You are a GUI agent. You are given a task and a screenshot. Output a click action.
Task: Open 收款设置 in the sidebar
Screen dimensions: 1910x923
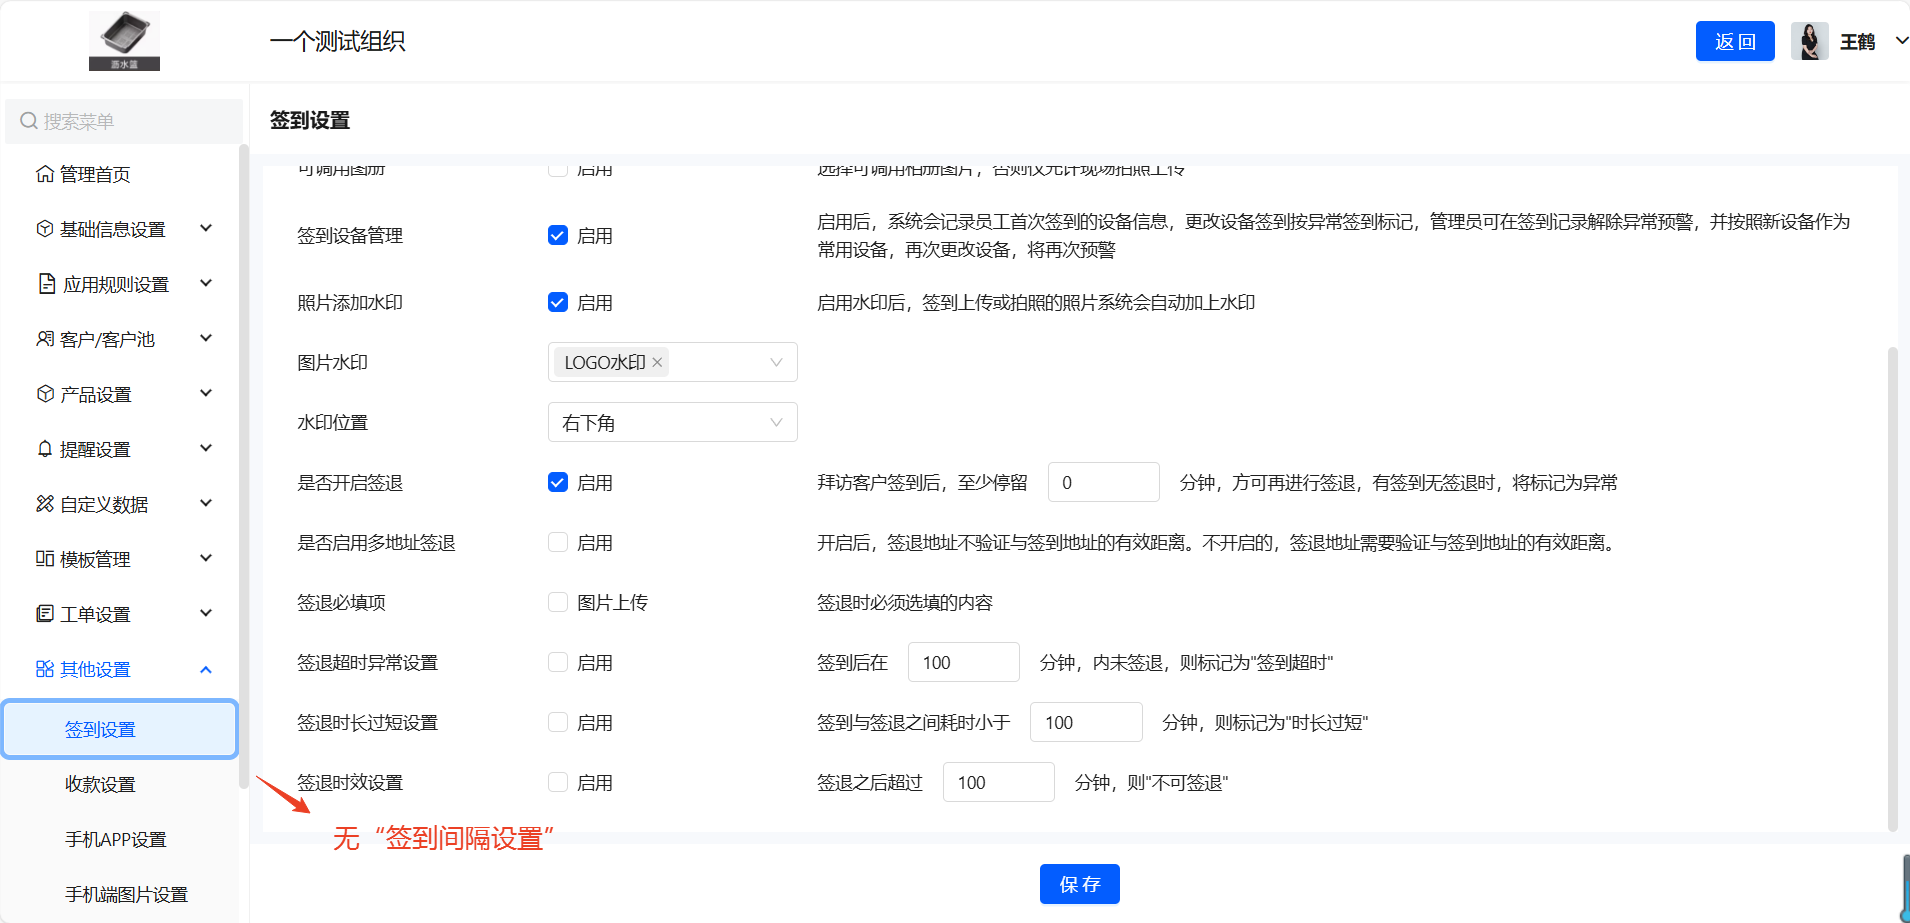click(x=100, y=785)
